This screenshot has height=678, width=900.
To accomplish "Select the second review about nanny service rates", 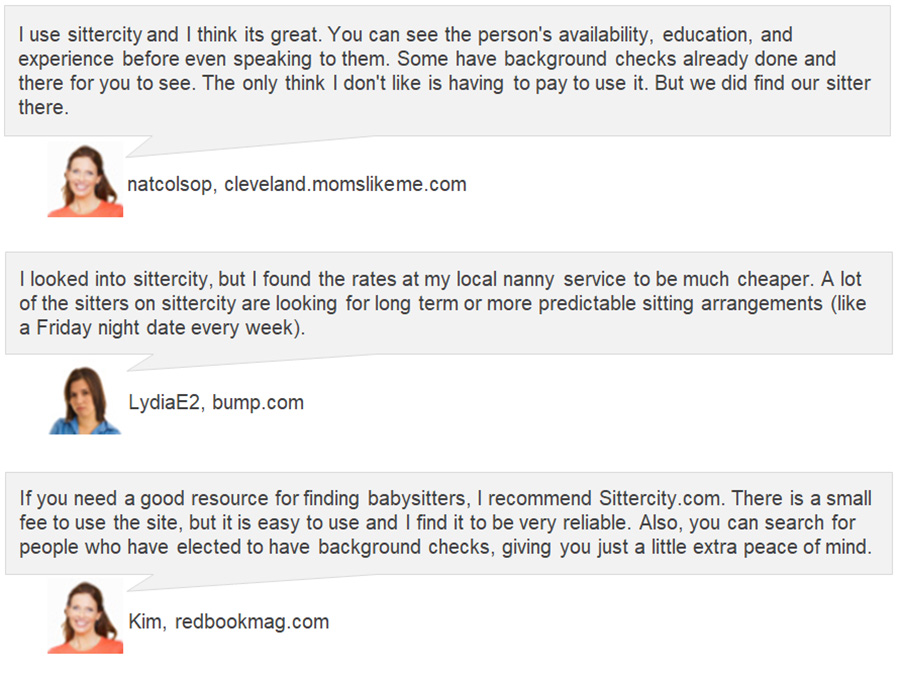I will tap(449, 303).
